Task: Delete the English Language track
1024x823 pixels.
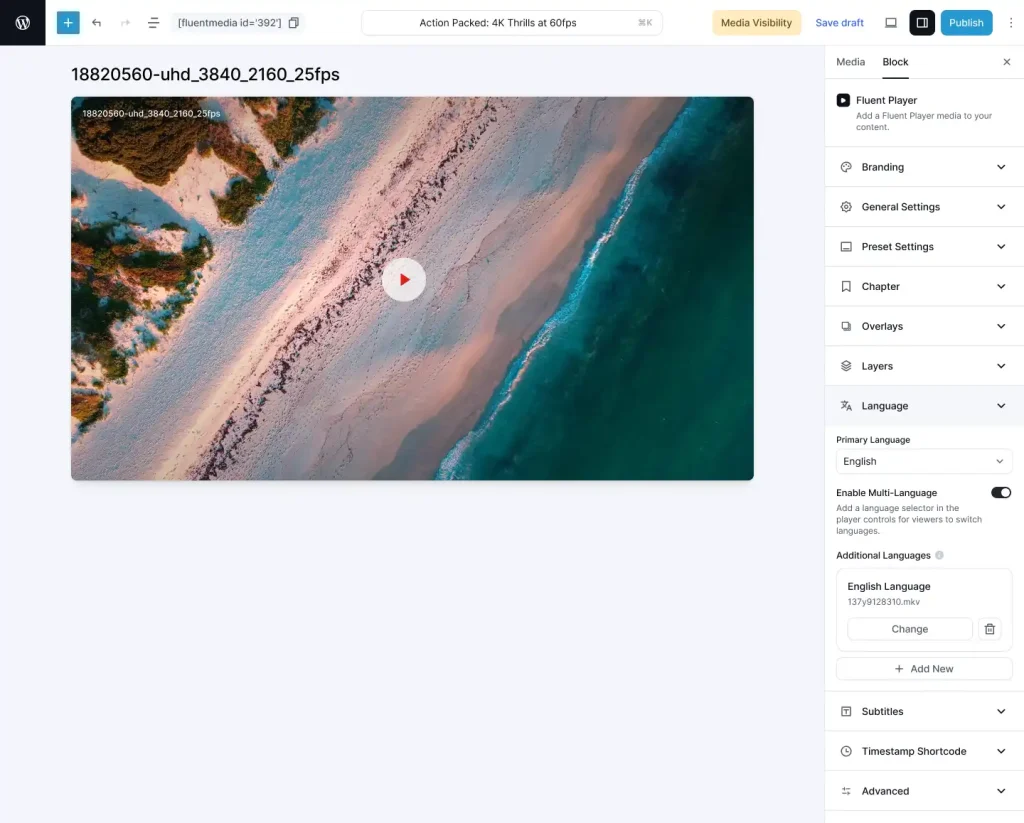Action: [989, 629]
